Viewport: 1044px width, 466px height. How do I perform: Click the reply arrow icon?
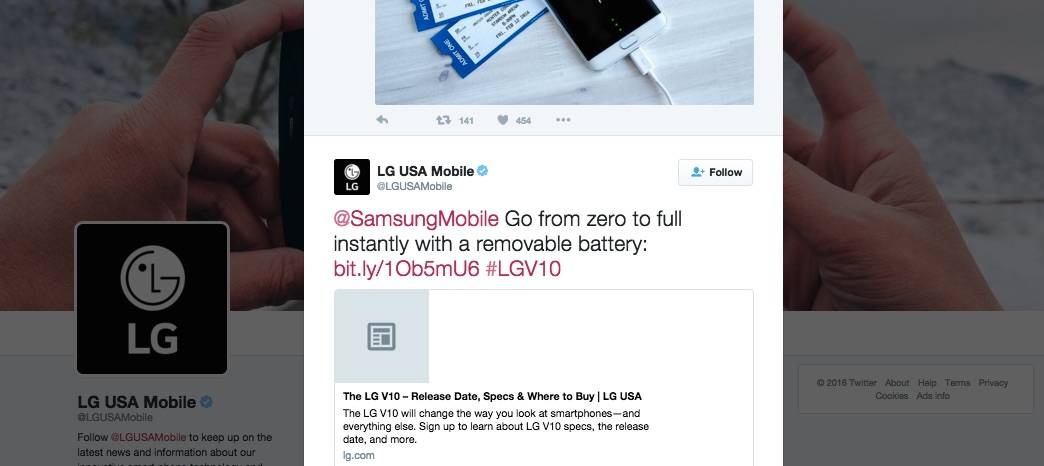[382, 120]
